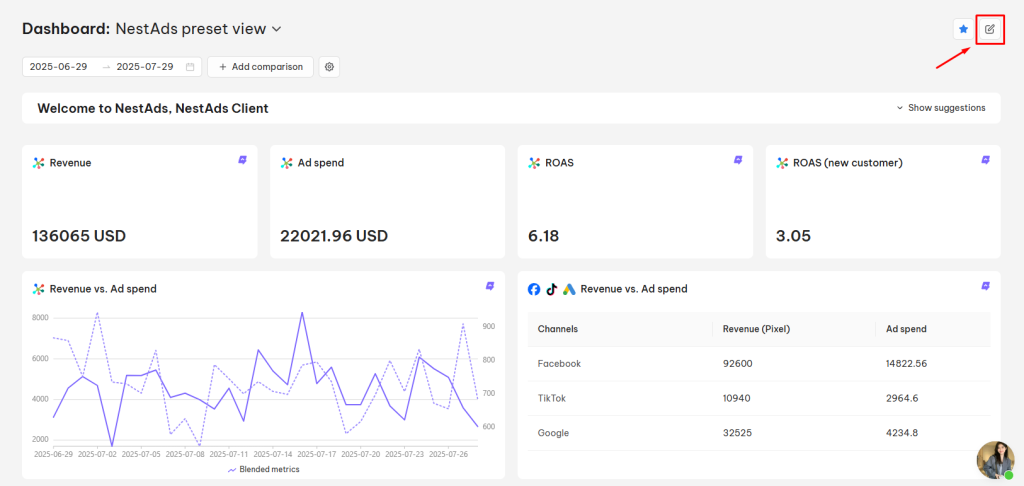1024x486 pixels.
Task: Click Facebook ad spend 14822.56
Action: 906,364
